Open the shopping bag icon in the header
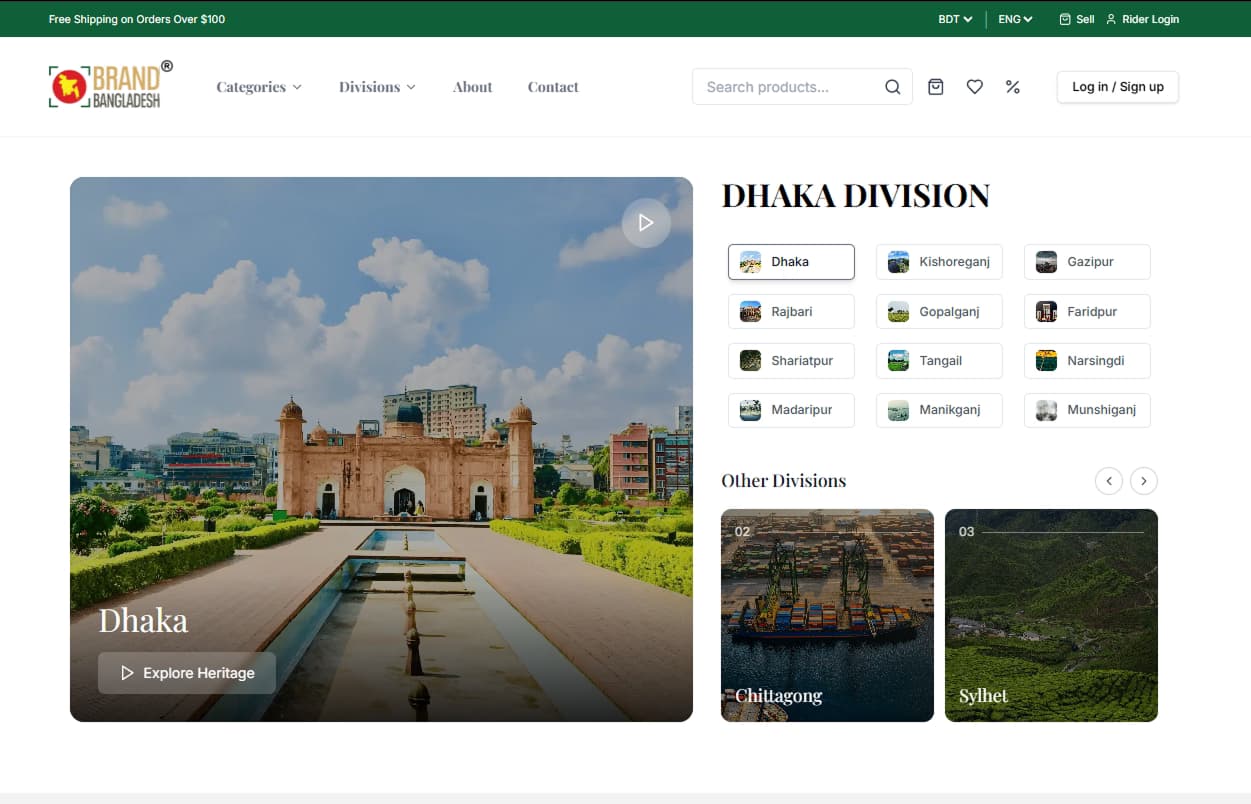The width and height of the screenshot is (1251, 804). 935,87
